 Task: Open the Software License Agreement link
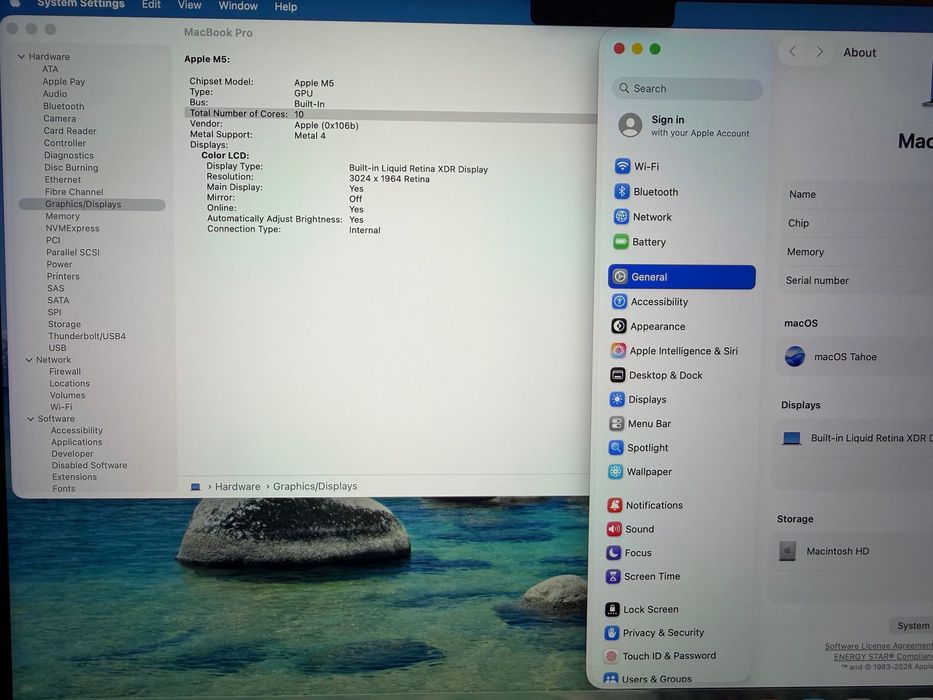pos(878,646)
